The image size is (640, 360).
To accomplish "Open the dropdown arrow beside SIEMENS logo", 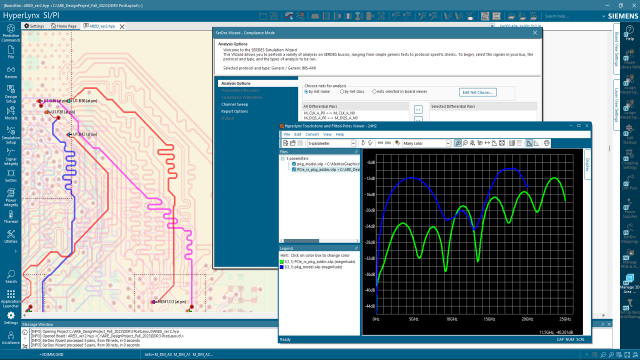I will tap(603, 16).
